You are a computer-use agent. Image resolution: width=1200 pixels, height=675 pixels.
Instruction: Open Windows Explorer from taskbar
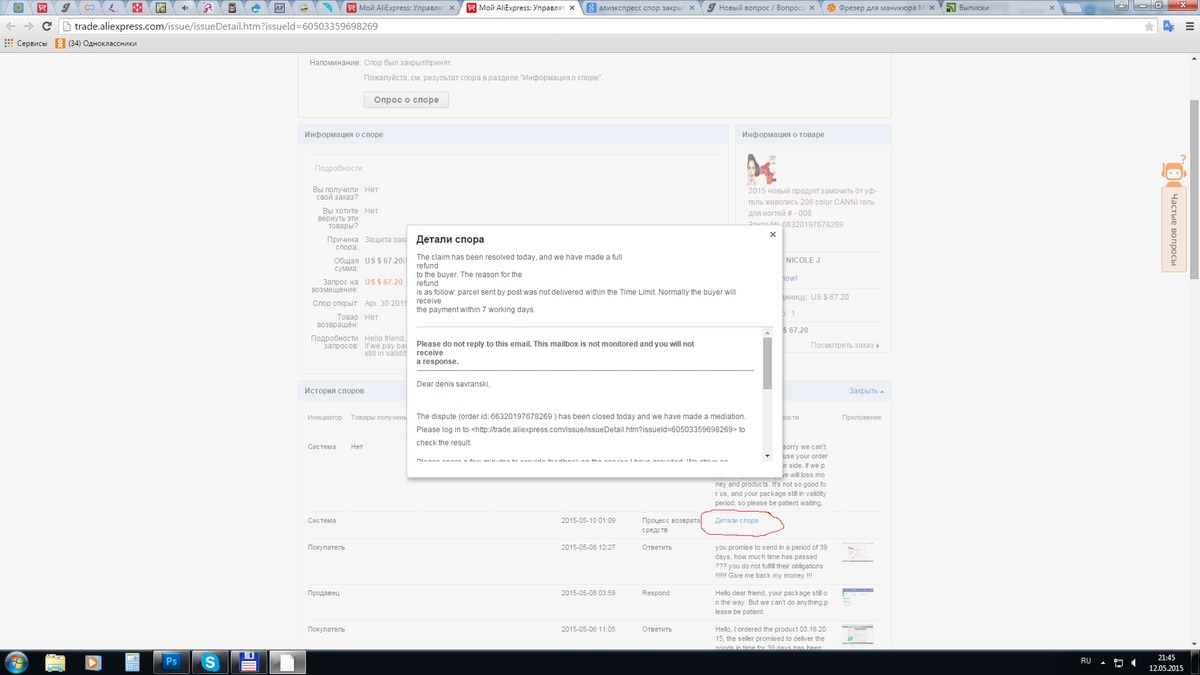click(55, 662)
